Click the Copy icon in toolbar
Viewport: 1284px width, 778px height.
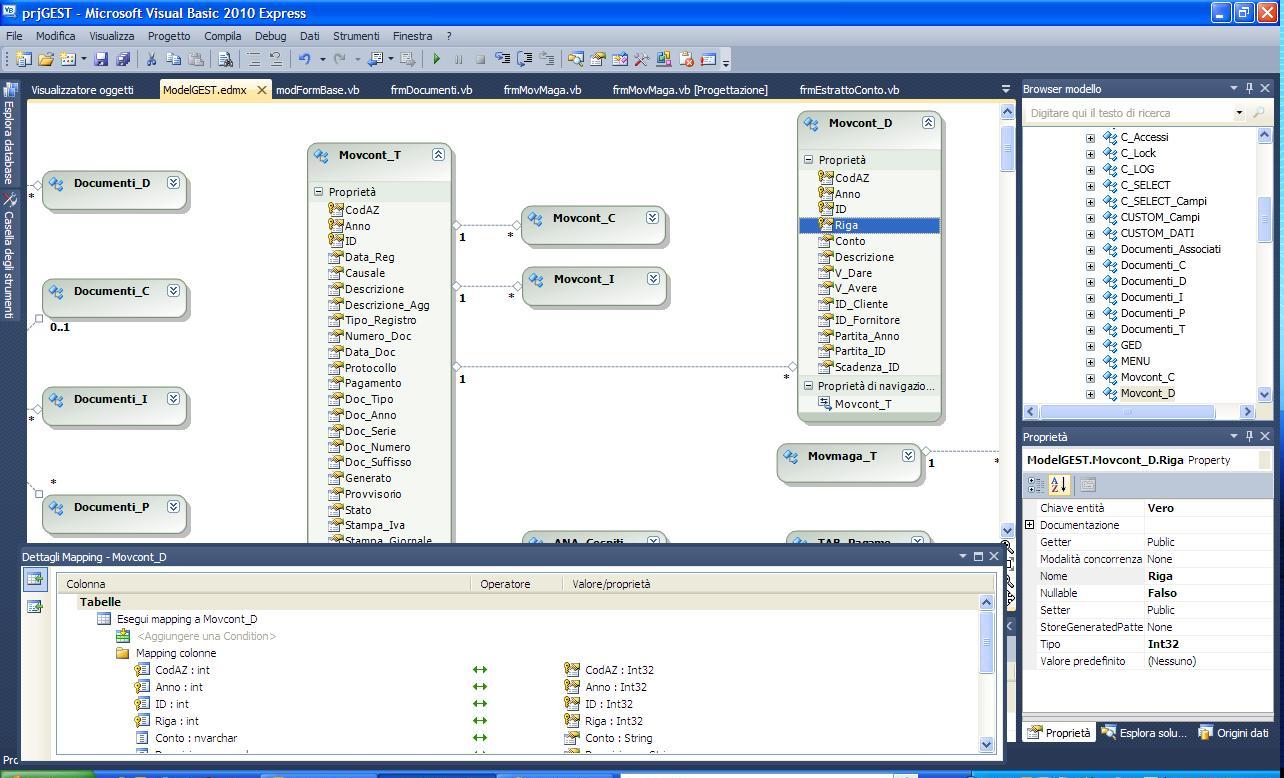coord(174,60)
